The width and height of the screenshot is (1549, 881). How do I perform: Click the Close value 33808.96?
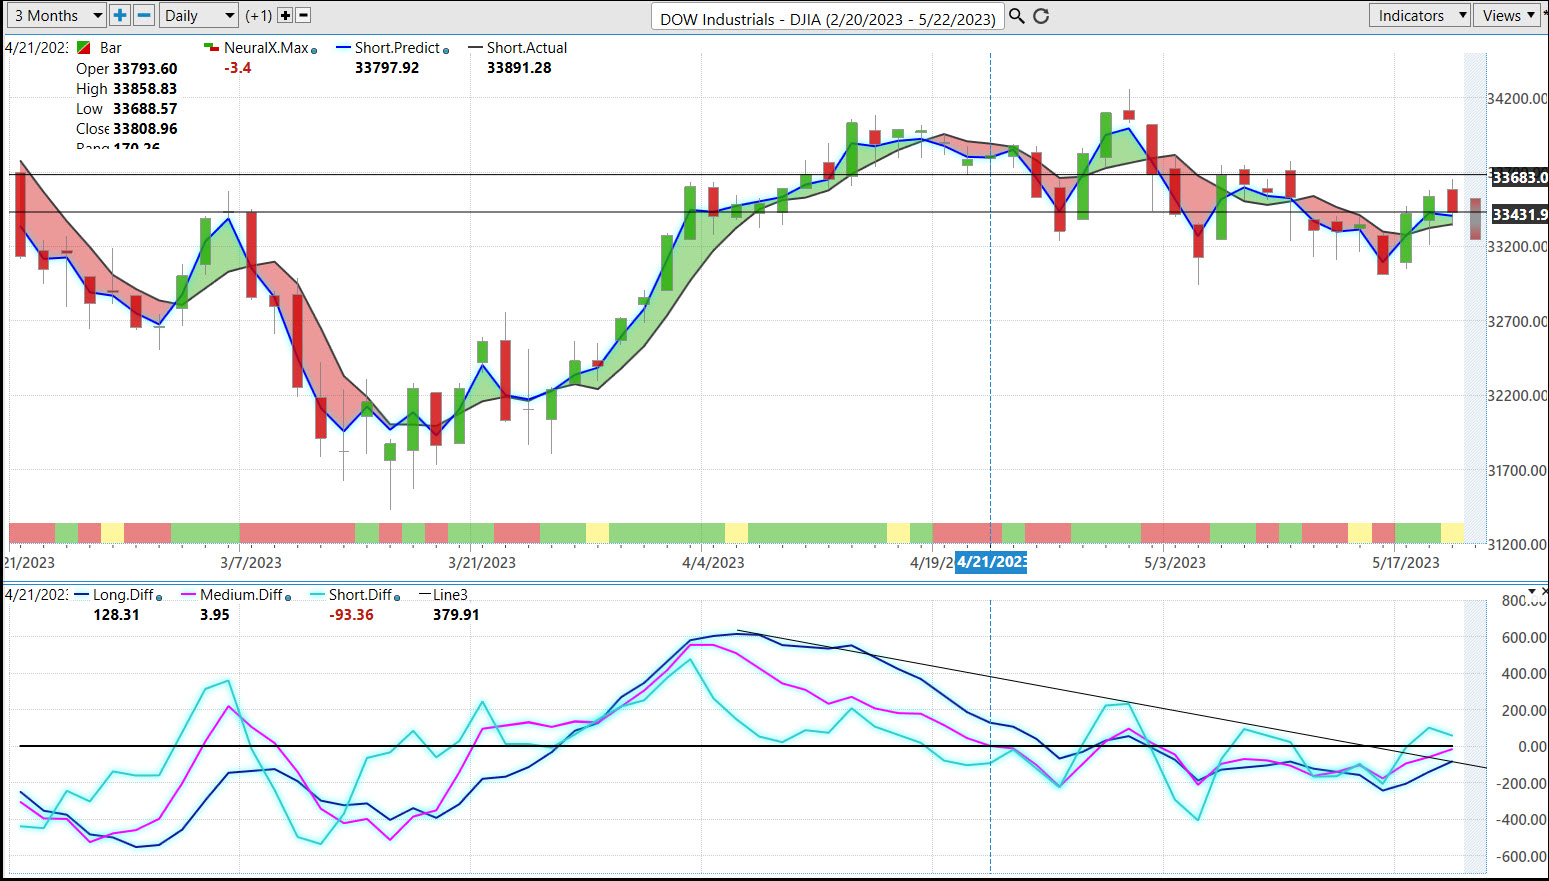[145, 129]
